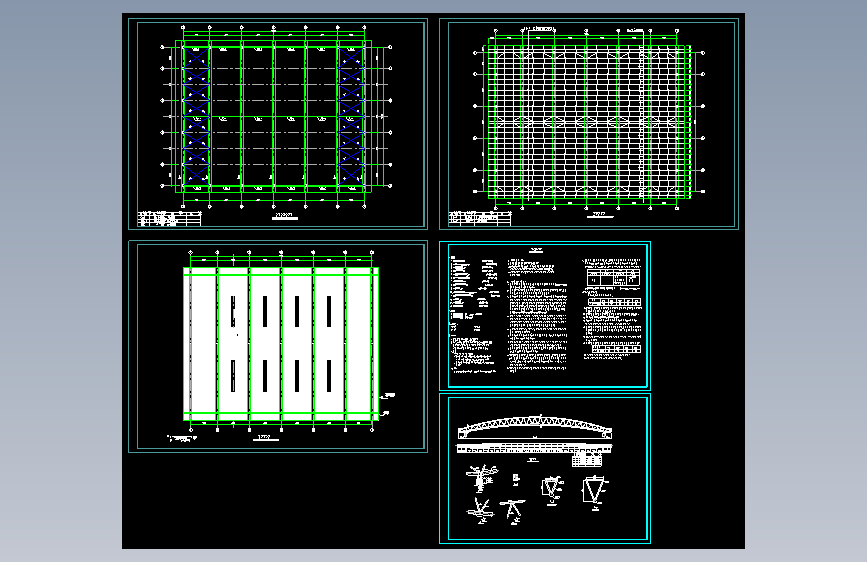The width and height of the screenshot is (867, 562).
Task: Click the title block of the cross-bracing plan
Action: click(x=170, y=219)
